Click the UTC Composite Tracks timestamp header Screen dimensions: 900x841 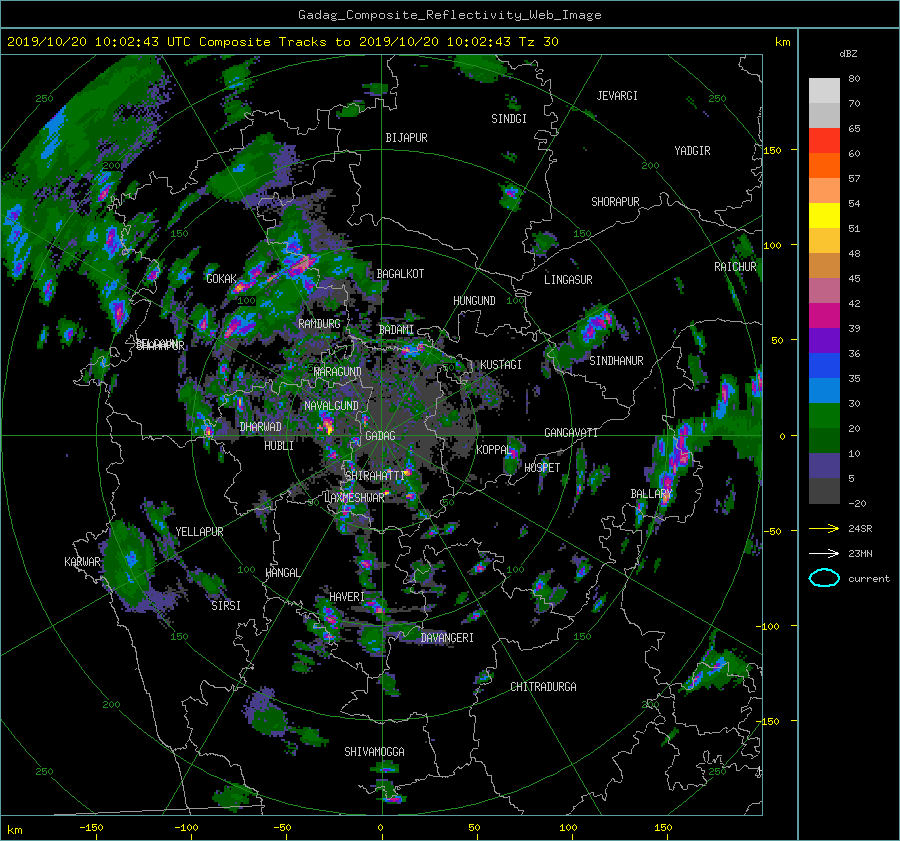(282, 42)
